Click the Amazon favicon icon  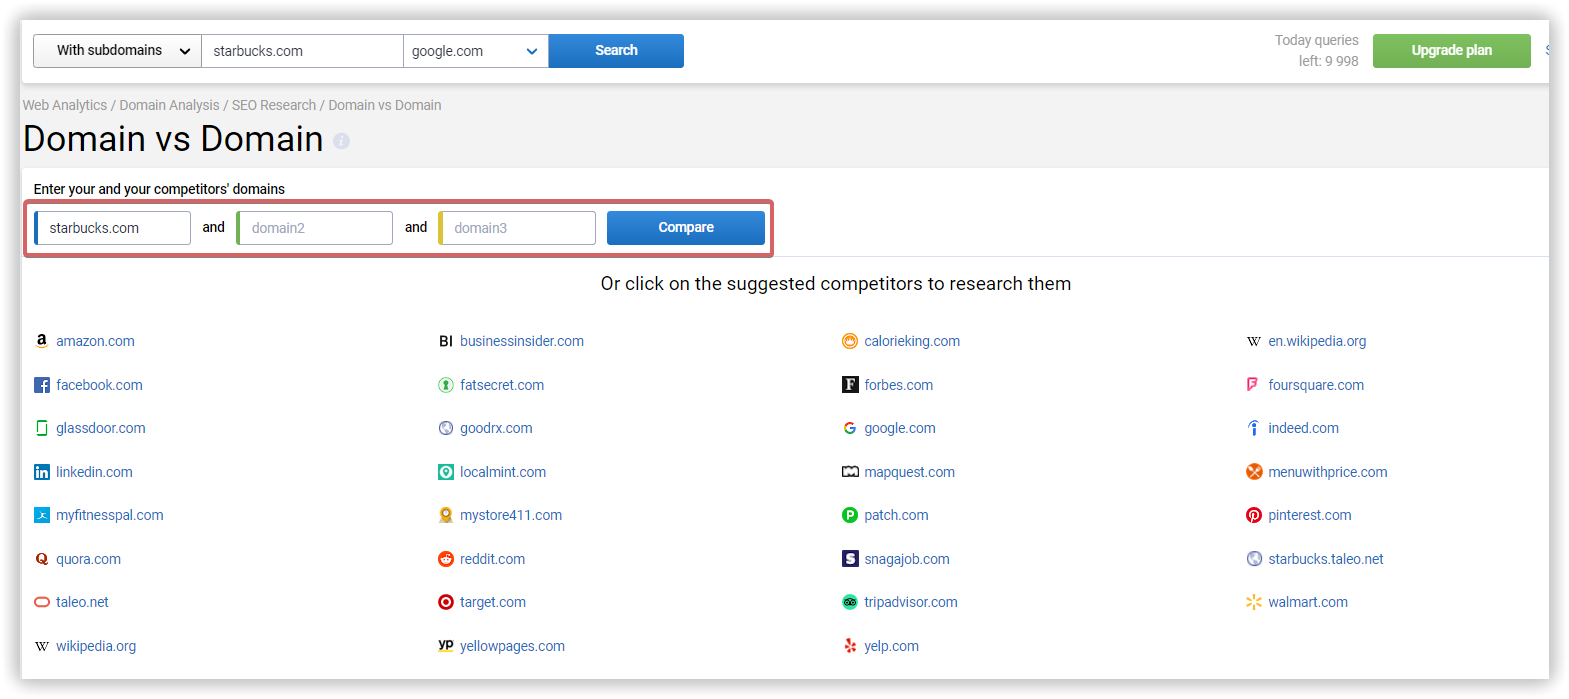click(42, 341)
